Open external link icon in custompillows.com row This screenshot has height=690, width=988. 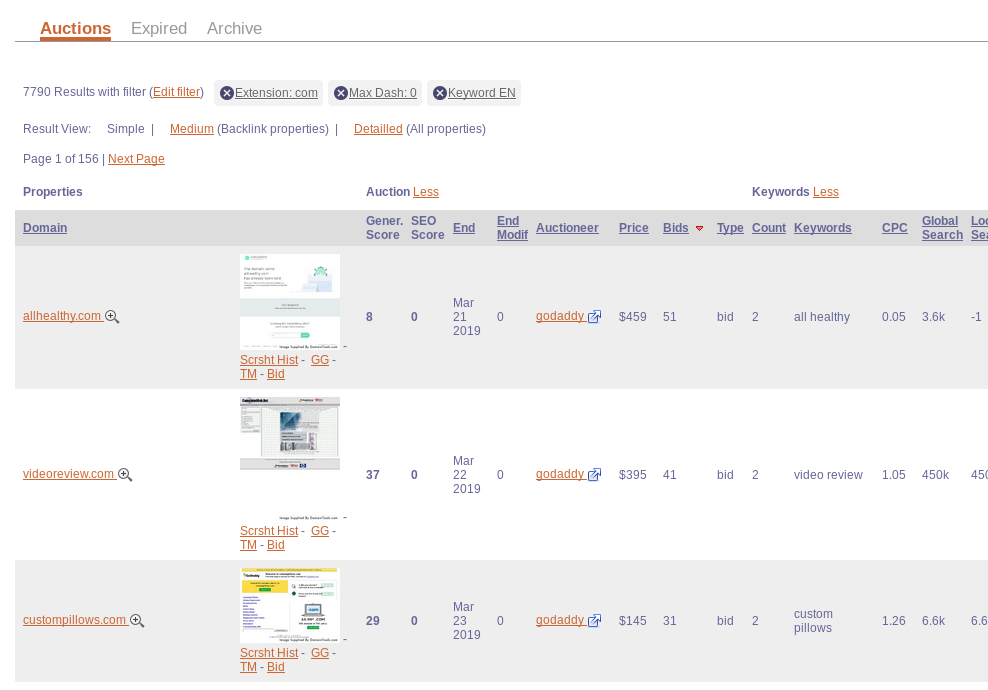click(594, 621)
